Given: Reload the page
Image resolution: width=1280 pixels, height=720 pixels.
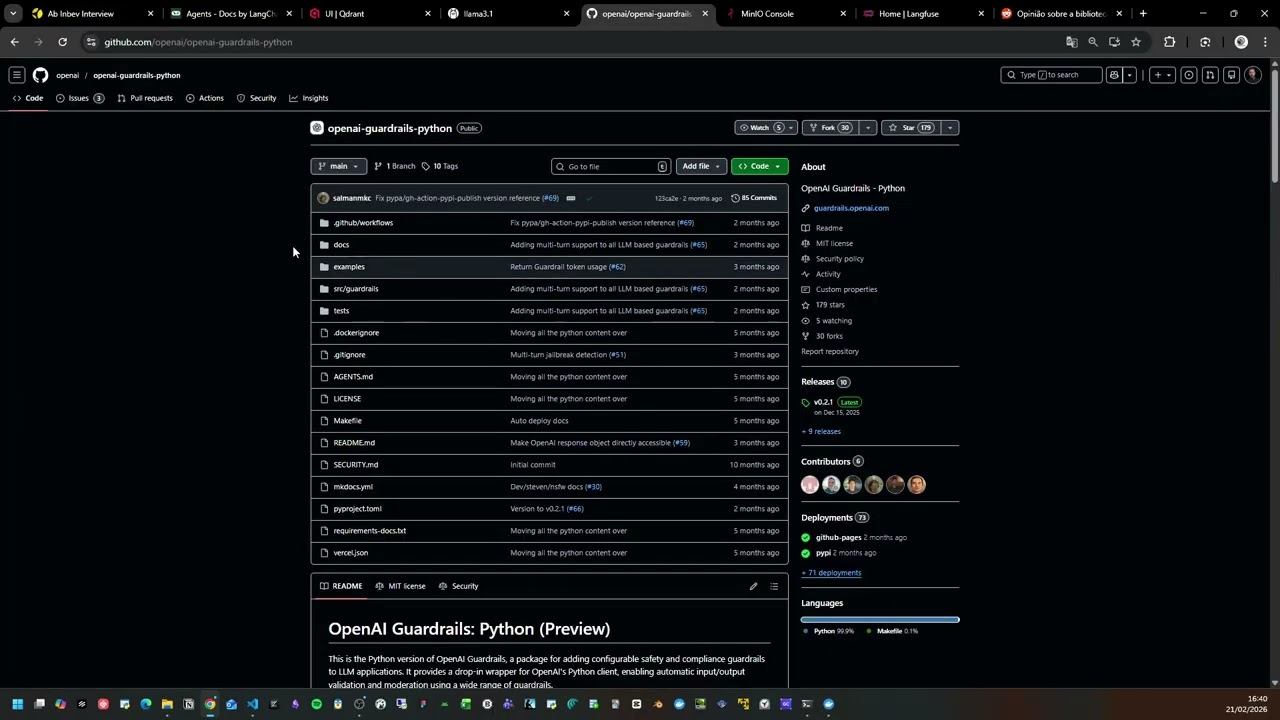Looking at the screenshot, I should coord(62,42).
